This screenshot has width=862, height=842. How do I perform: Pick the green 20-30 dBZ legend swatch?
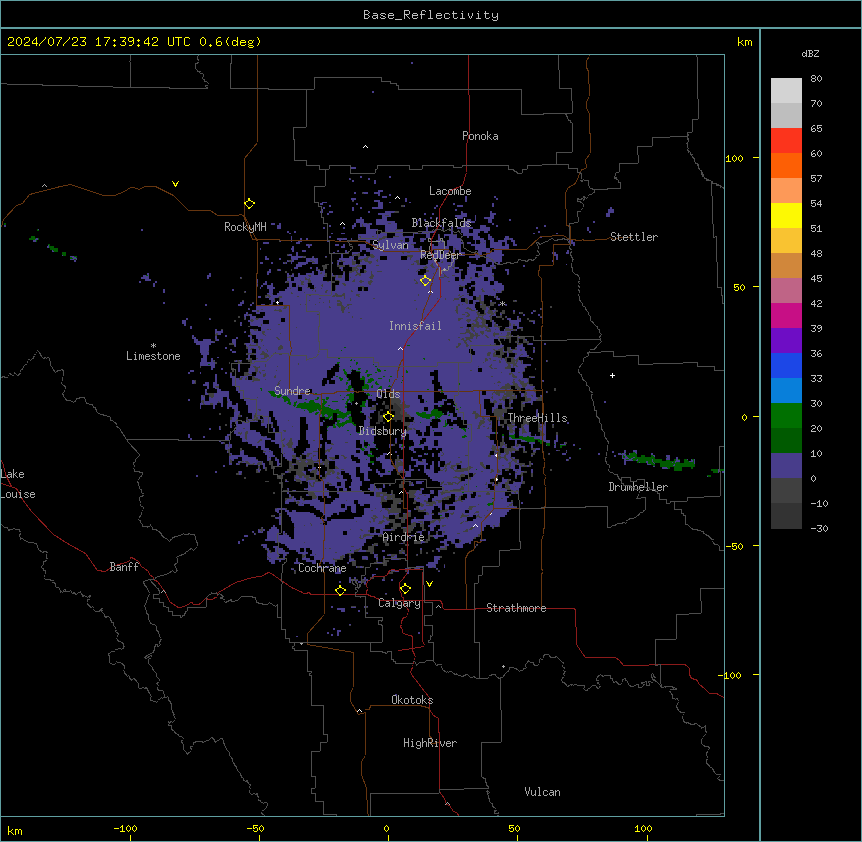pos(786,416)
